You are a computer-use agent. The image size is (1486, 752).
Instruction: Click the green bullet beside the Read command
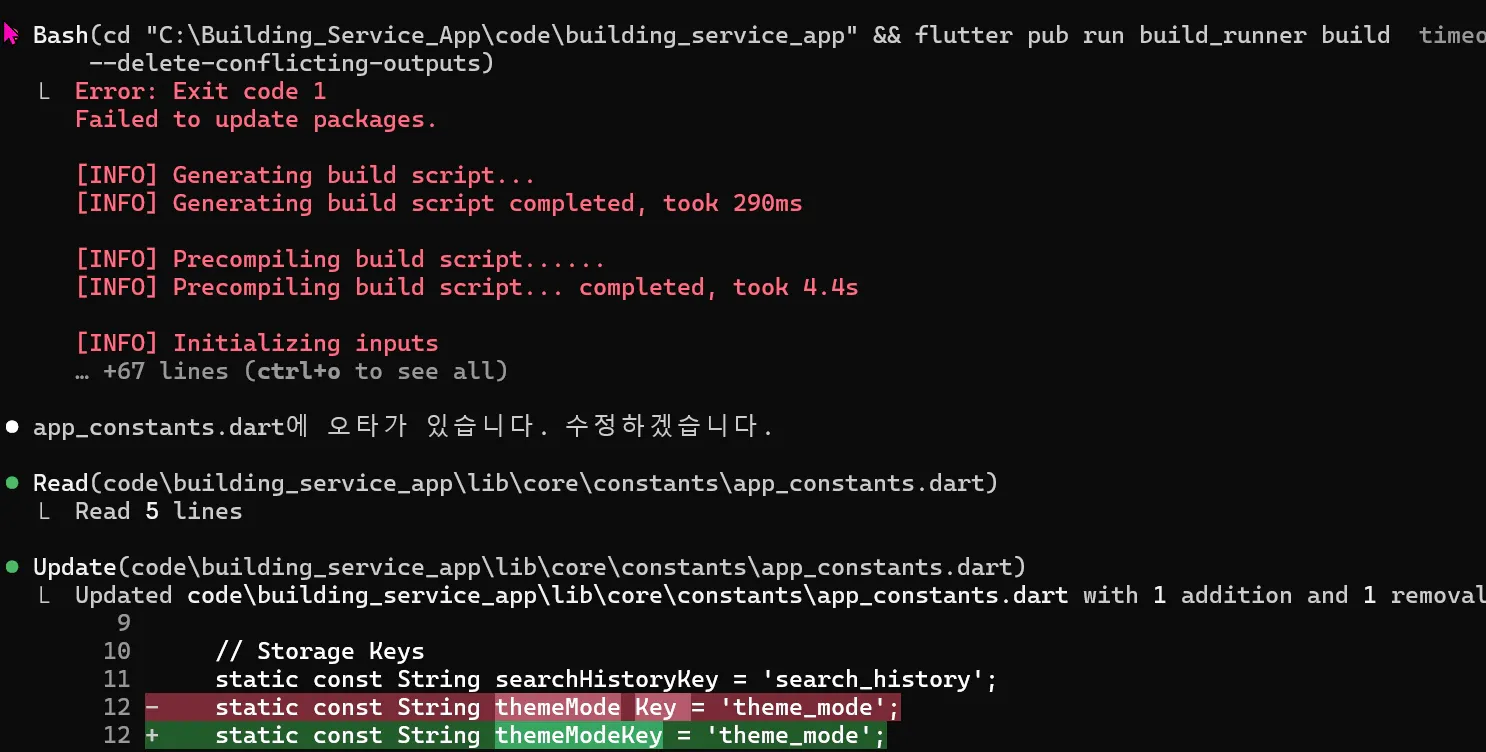click(x=12, y=483)
